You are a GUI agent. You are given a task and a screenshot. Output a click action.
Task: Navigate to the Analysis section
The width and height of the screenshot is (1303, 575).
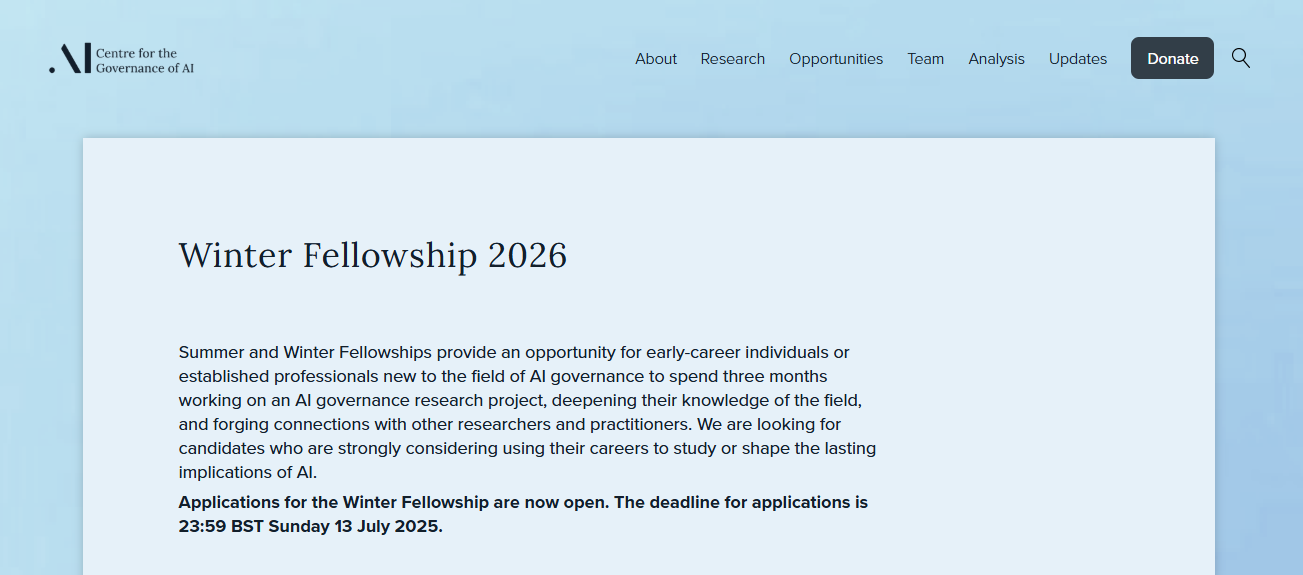(x=996, y=59)
